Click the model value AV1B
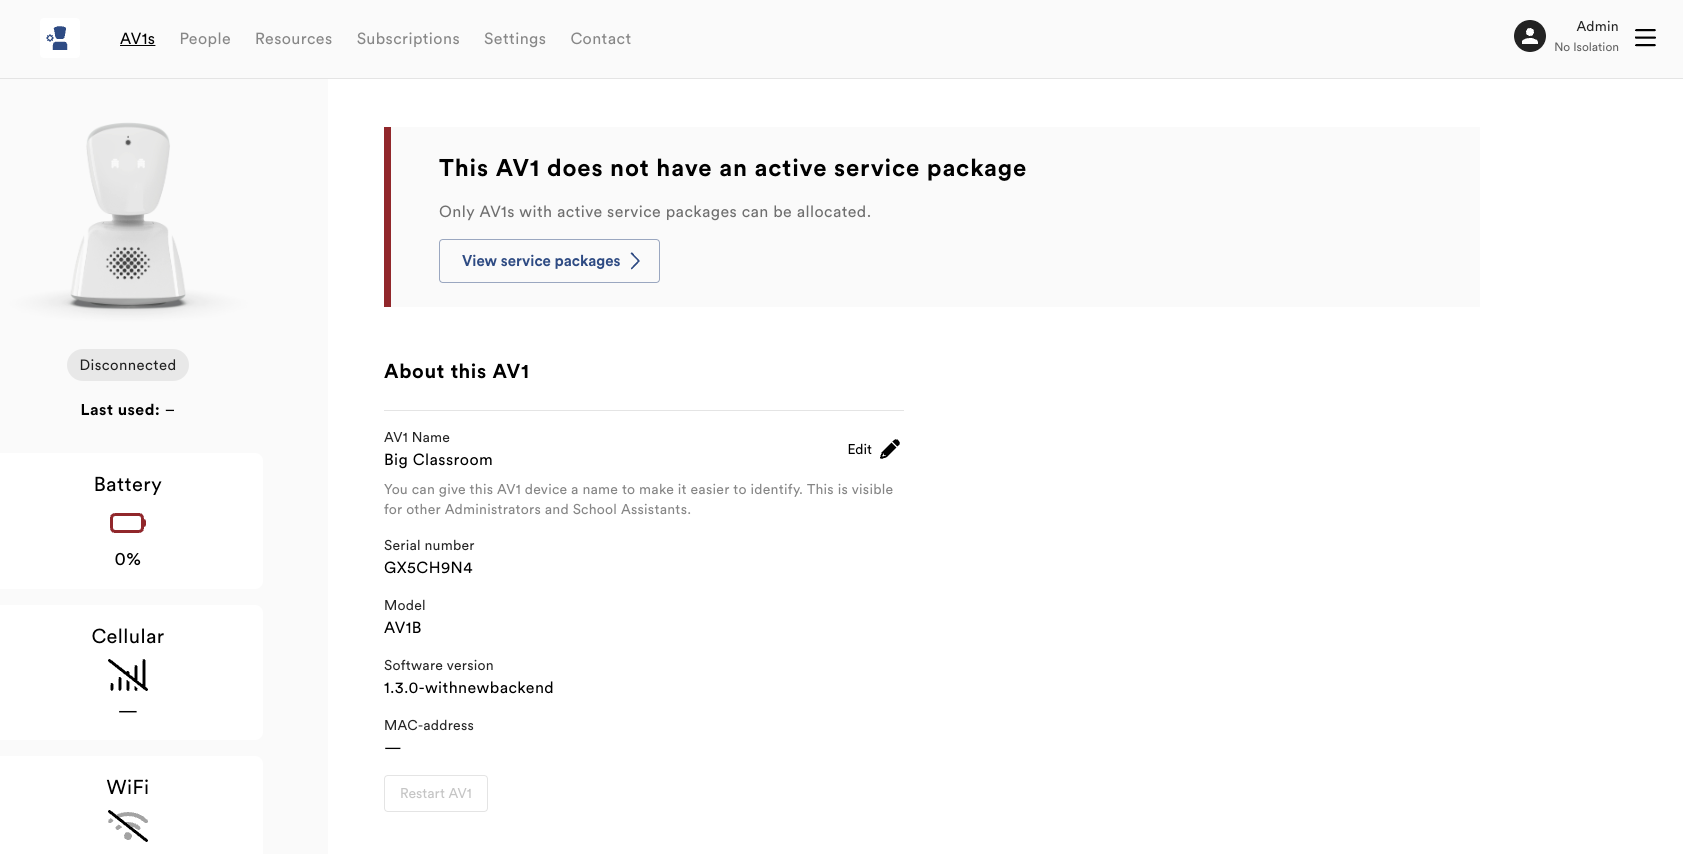 coord(403,628)
